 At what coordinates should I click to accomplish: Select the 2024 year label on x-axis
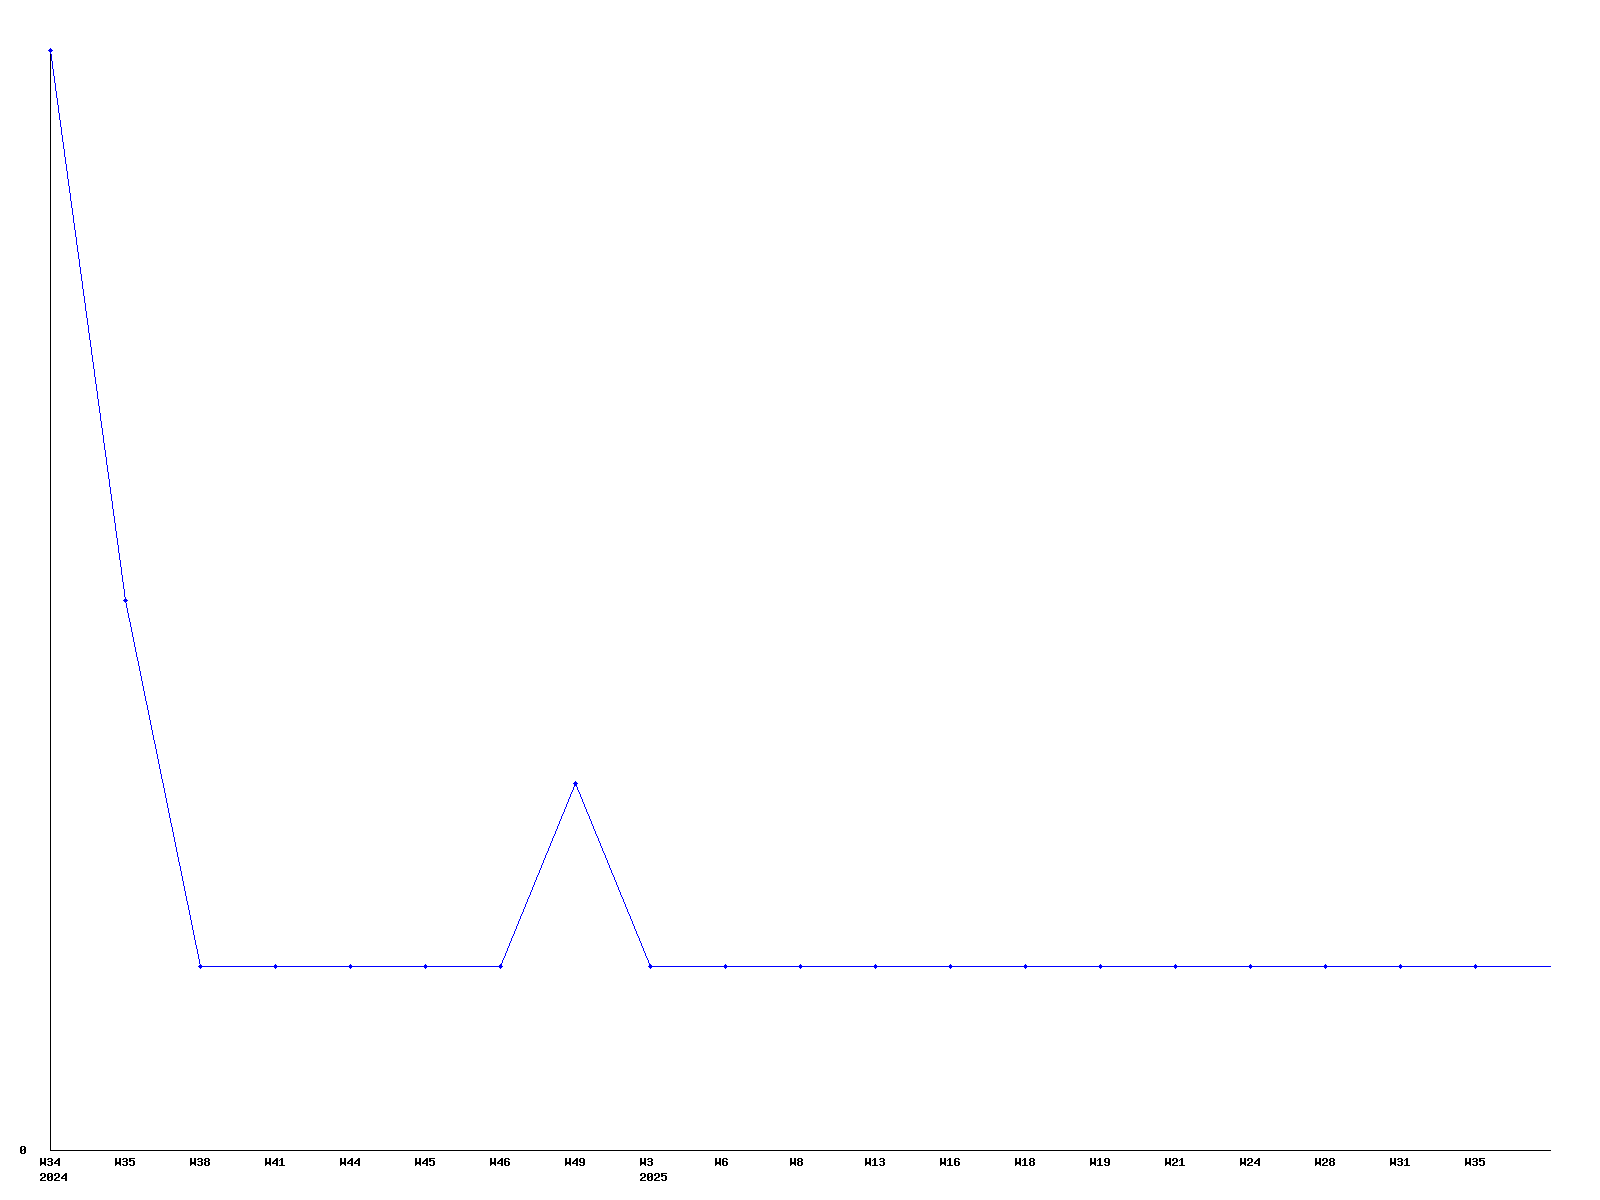click(53, 1177)
